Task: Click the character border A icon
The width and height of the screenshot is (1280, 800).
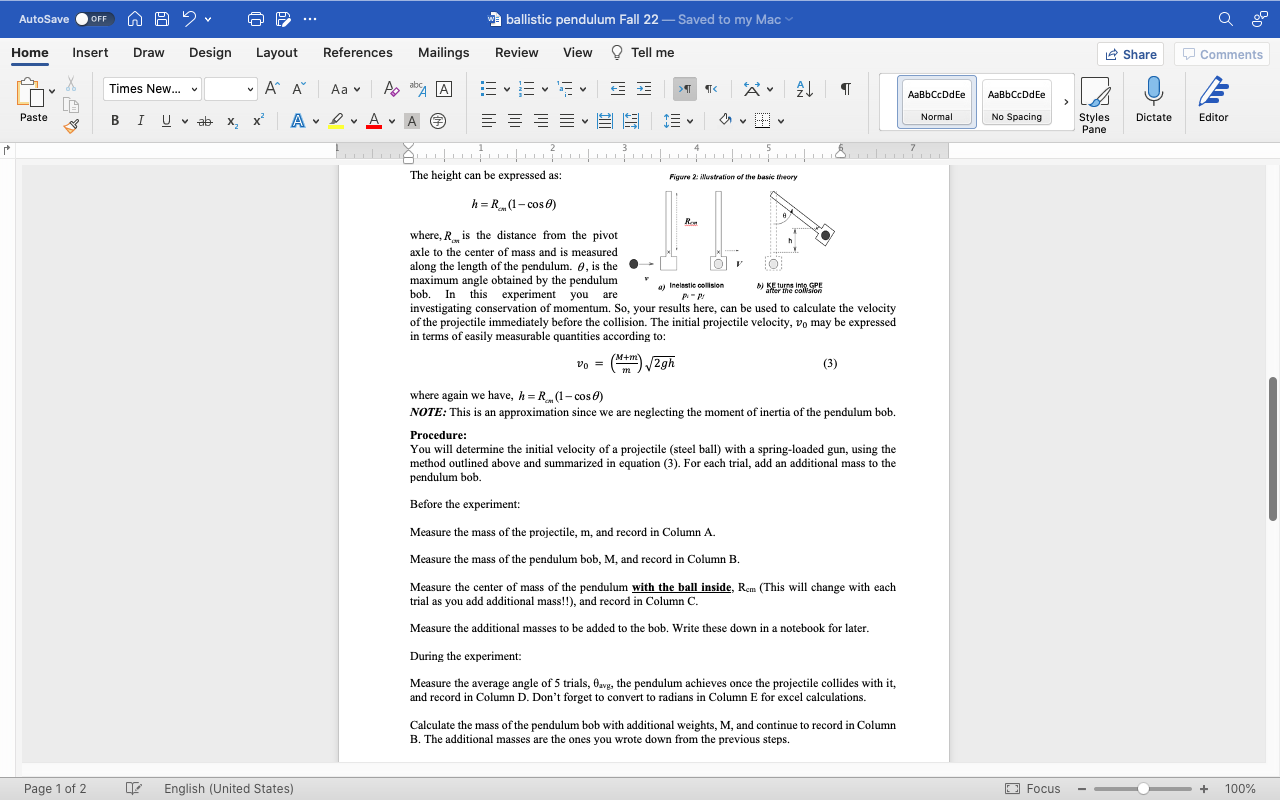Action: click(x=444, y=89)
